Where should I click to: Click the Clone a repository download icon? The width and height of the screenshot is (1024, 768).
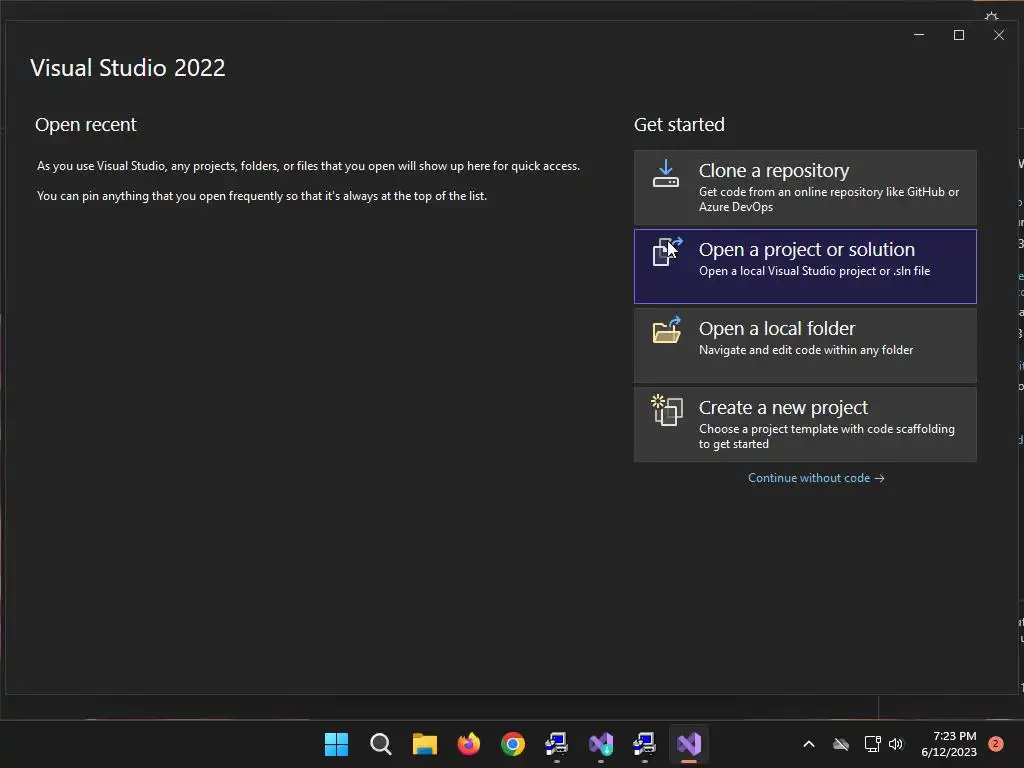[x=665, y=174]
